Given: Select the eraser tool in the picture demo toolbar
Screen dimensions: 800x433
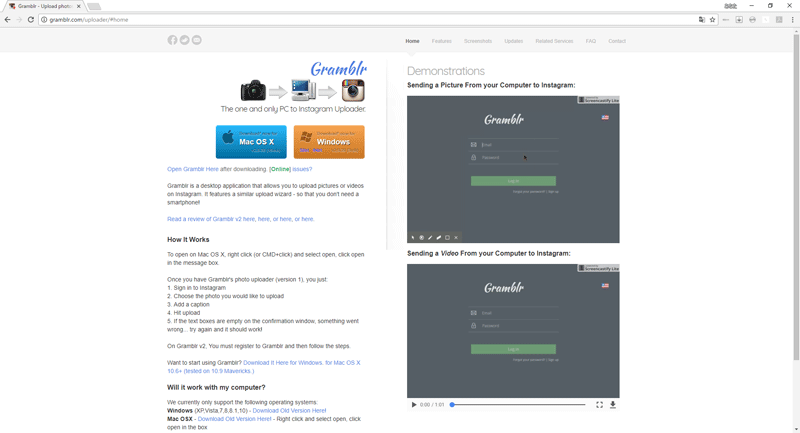Looking at the screenshot, I should click(439, 237).
